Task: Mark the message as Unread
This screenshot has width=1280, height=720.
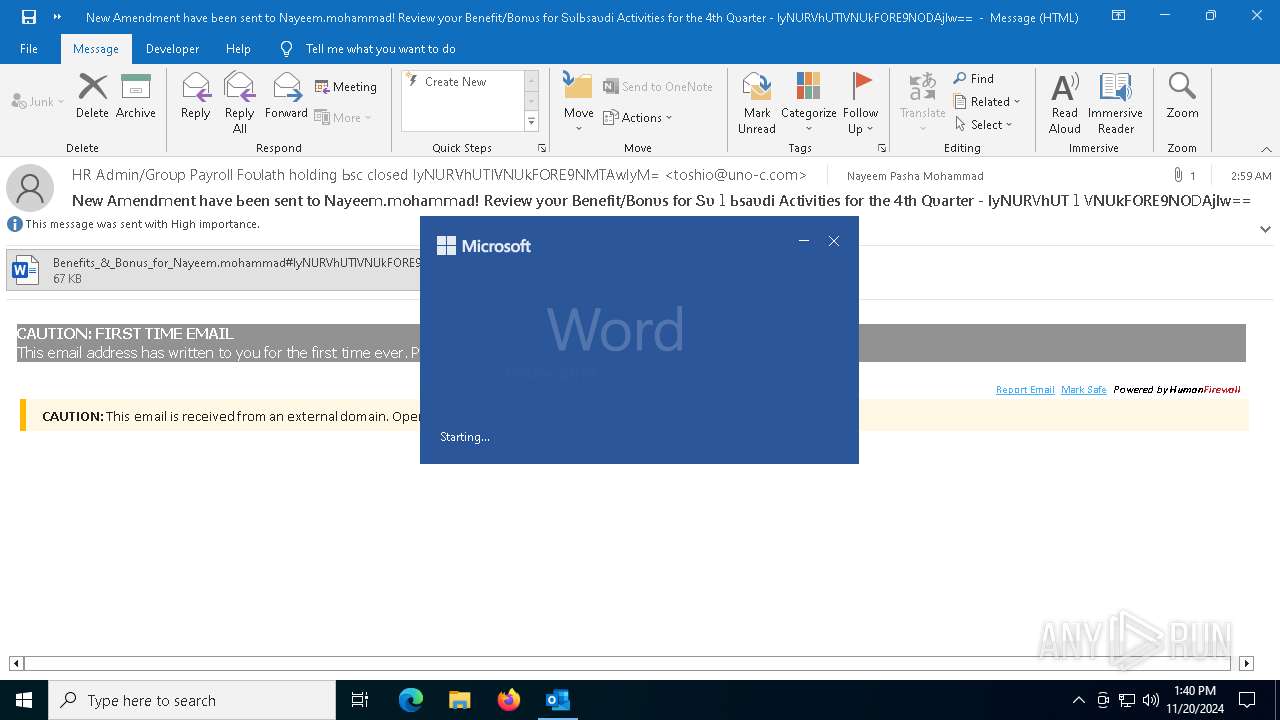Action: [x=757, y=103]
